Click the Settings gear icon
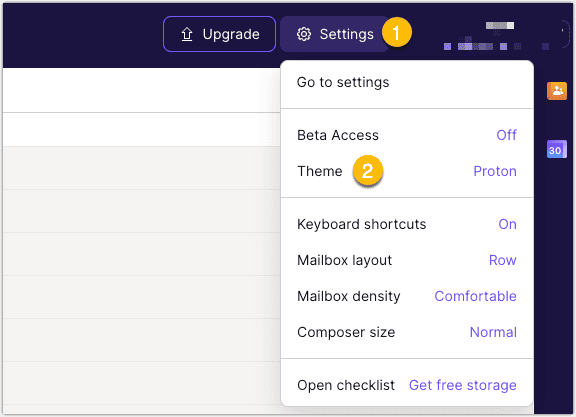Viewport: 576px width, 417px height. [x=304, y=34]
